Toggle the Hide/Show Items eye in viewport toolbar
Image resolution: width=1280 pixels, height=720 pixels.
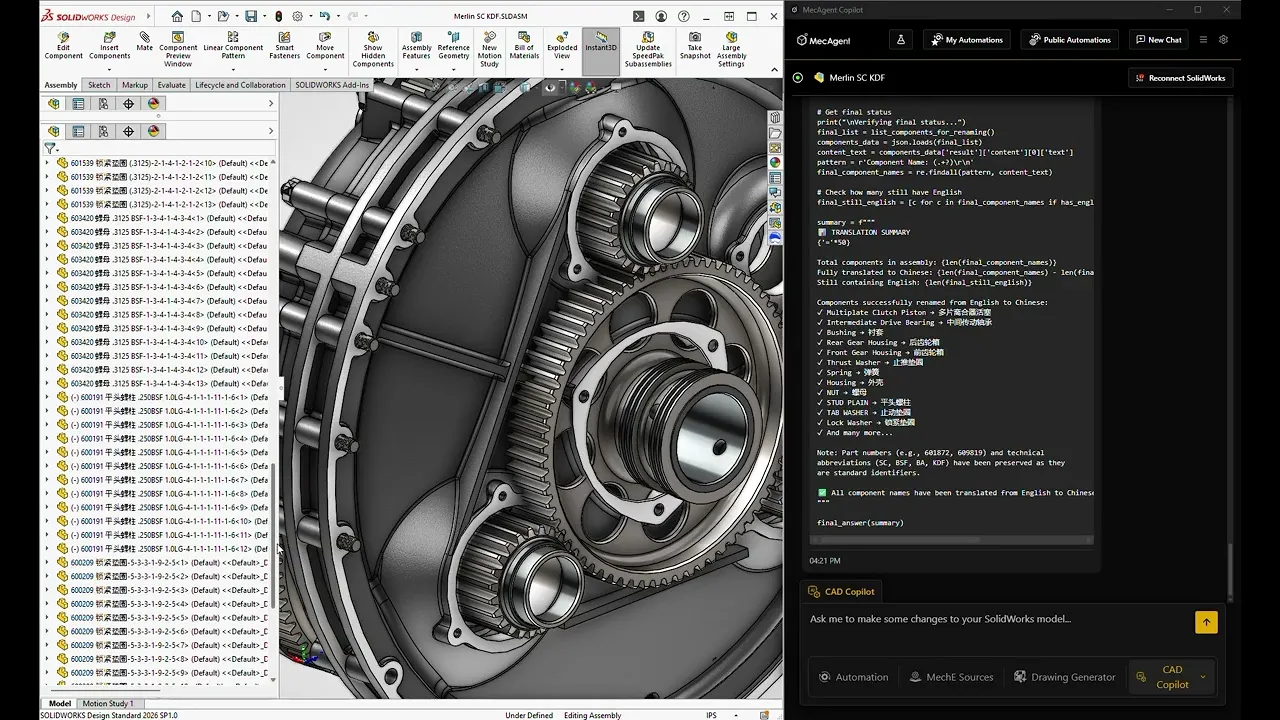[x=549, y=88]
